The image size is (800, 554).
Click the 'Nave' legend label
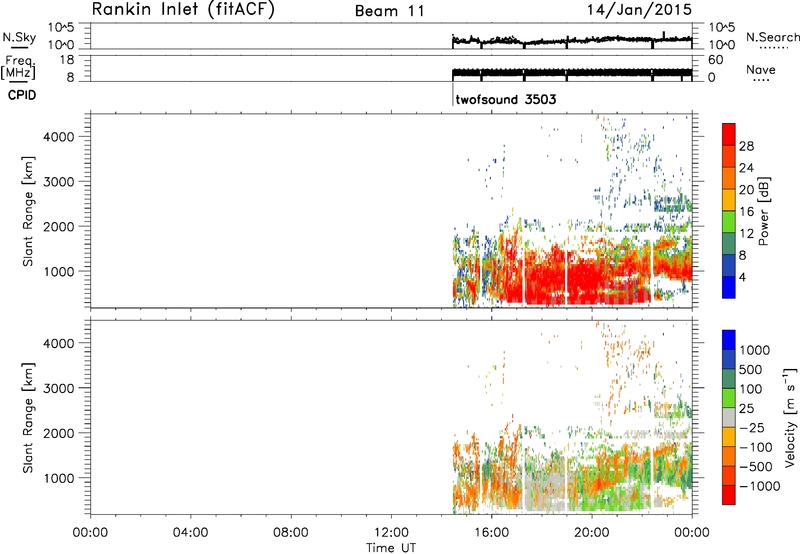click(761, 69)
